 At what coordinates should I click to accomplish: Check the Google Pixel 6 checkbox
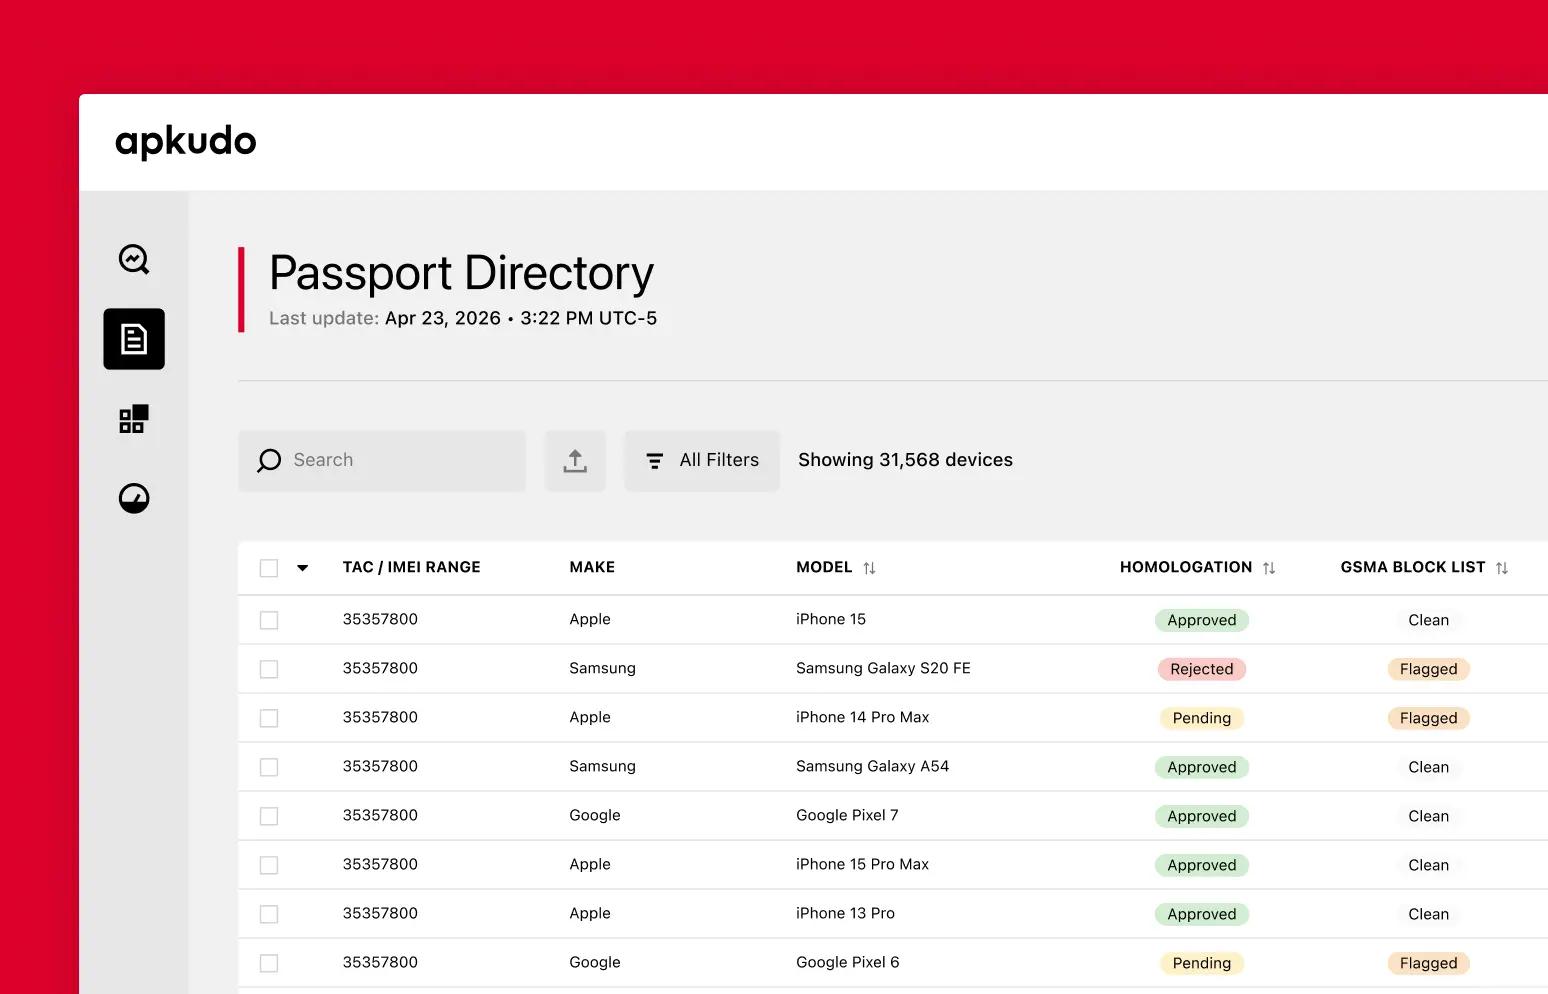269,963
